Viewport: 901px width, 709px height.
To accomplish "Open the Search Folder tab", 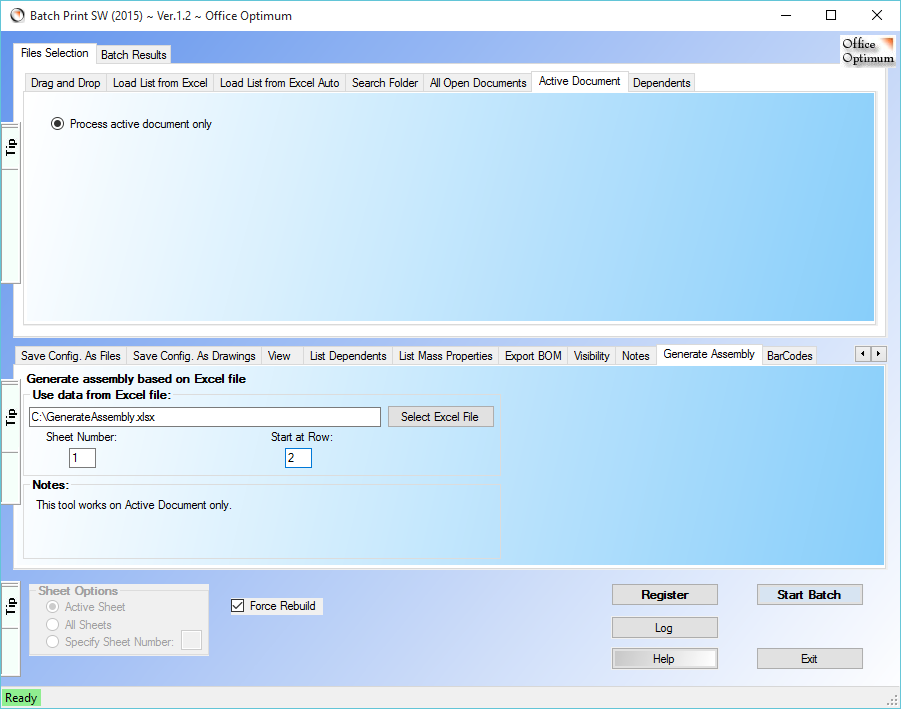I will [384, 83].
